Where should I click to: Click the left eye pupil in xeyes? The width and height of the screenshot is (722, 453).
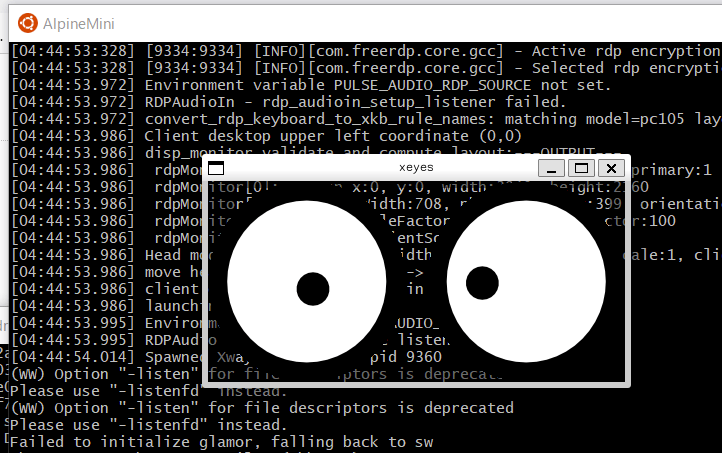click(x=313, y=289)
